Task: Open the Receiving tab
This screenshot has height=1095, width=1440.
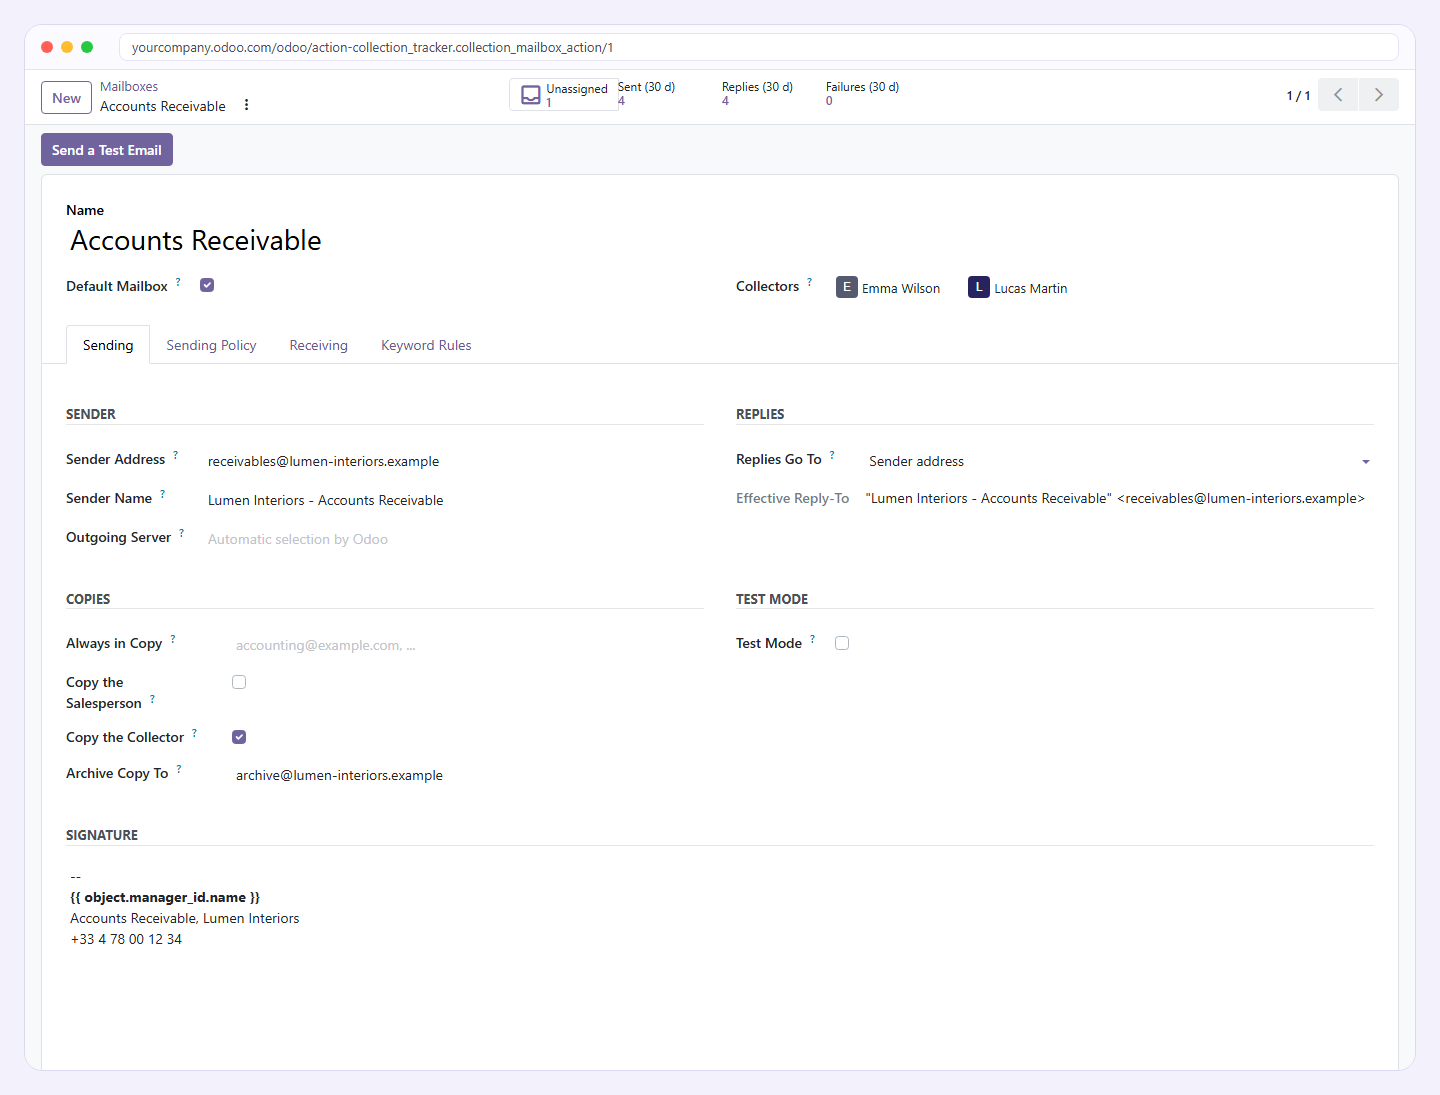Action: [x=319, y=345]
